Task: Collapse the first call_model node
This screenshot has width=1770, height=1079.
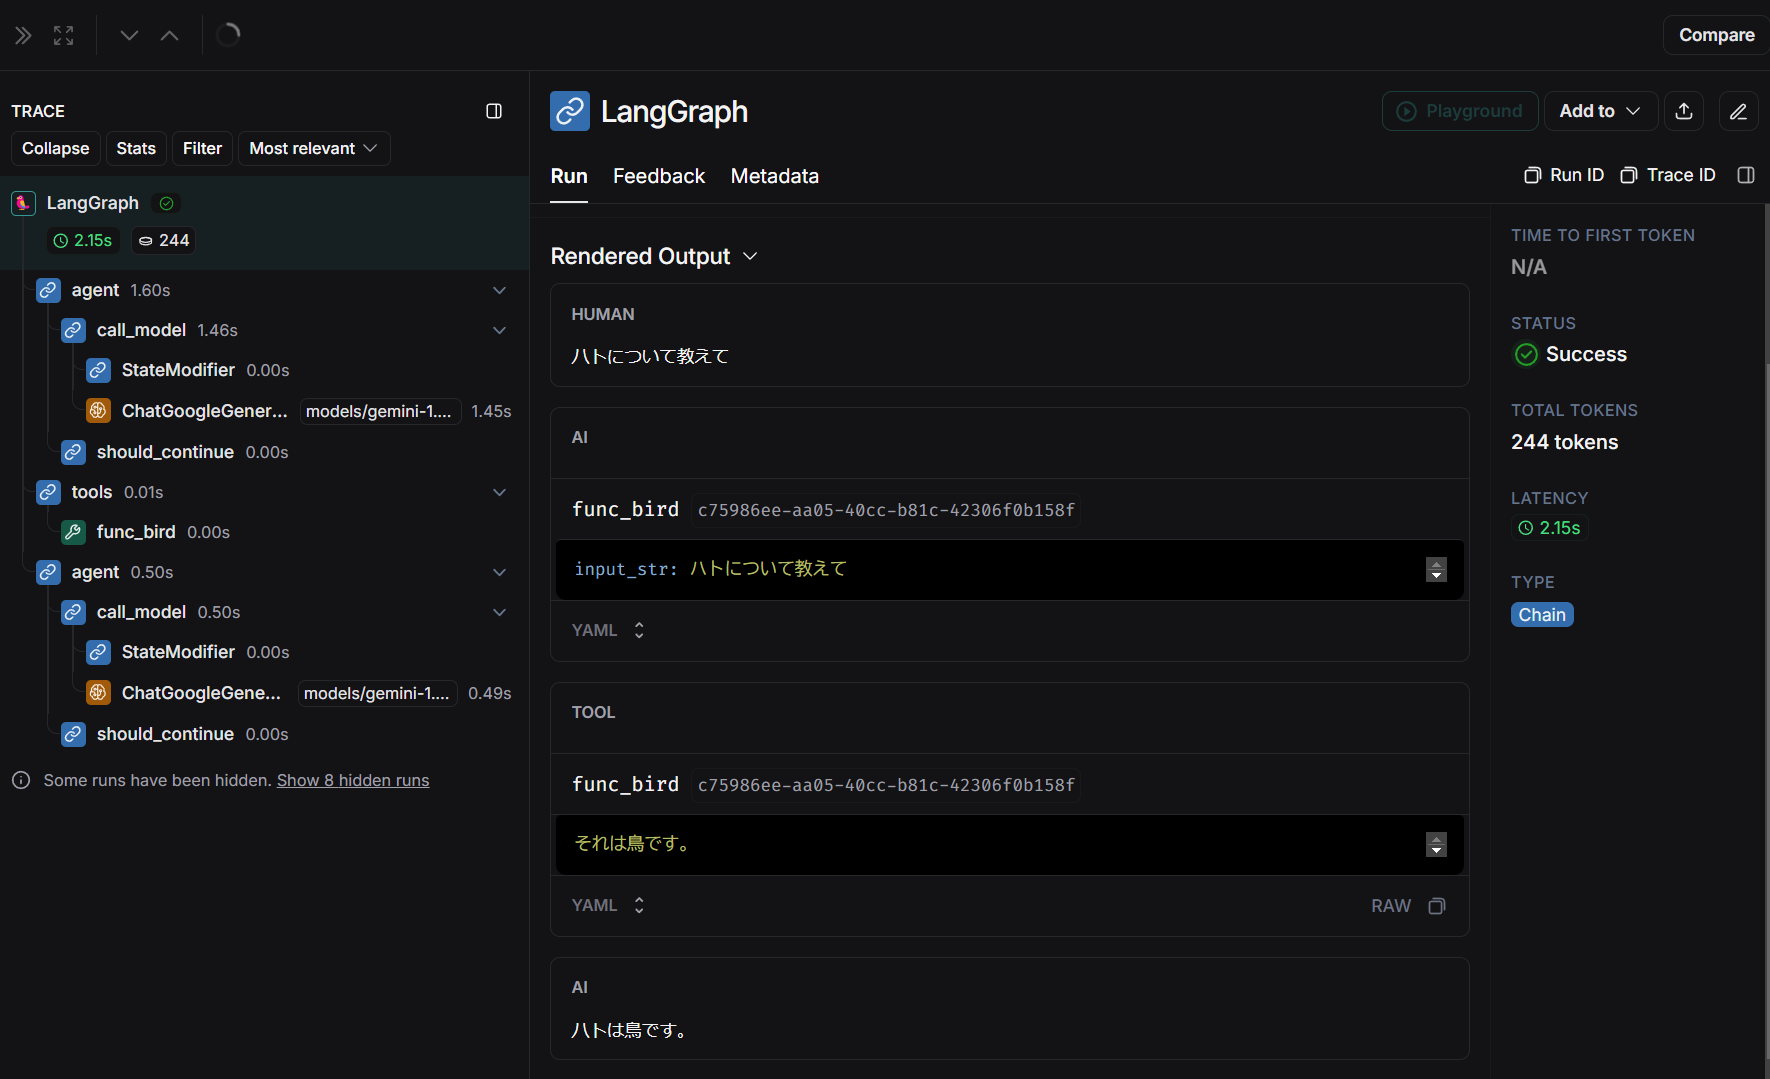Action: [x=500, y=330]
